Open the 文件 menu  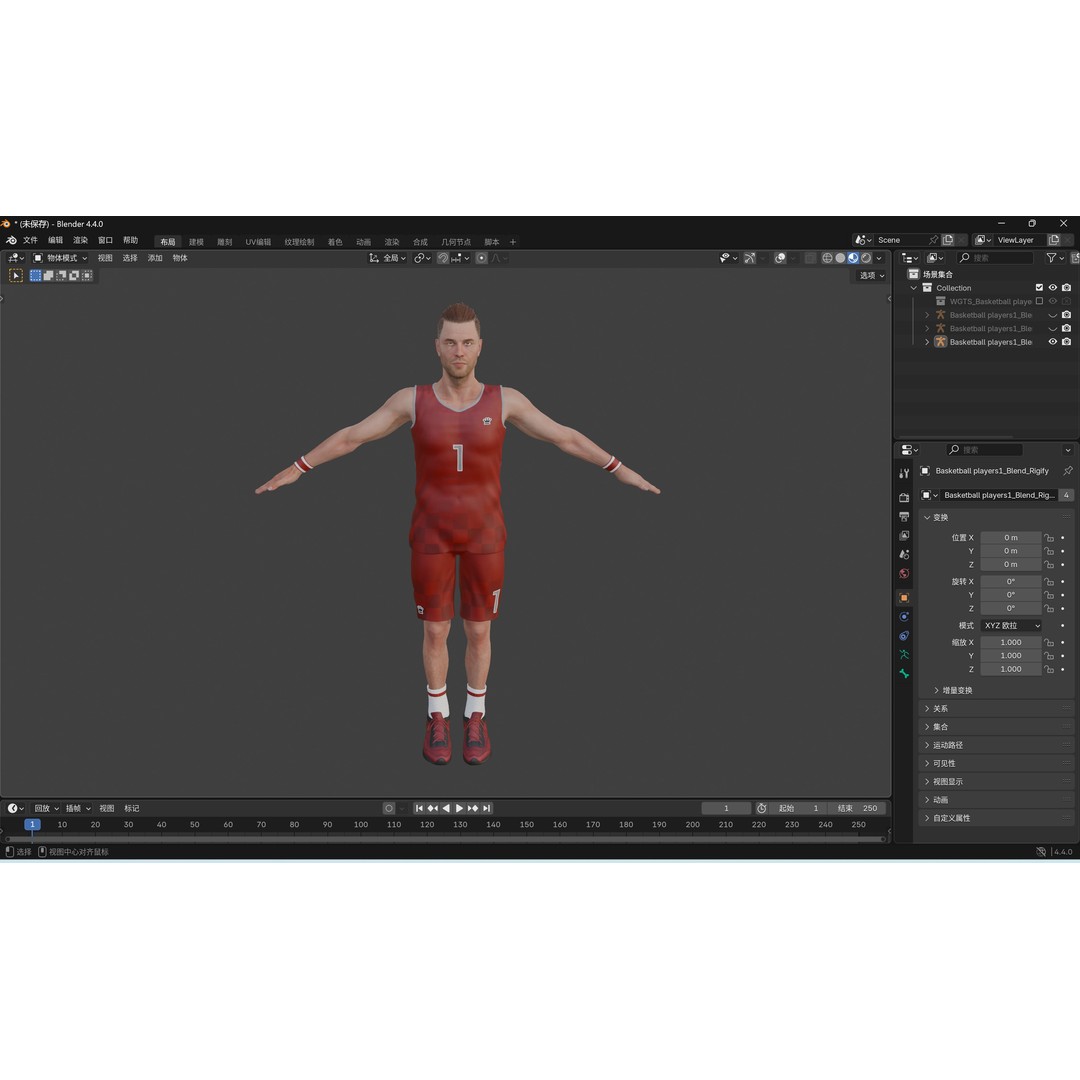pos(30,240)
